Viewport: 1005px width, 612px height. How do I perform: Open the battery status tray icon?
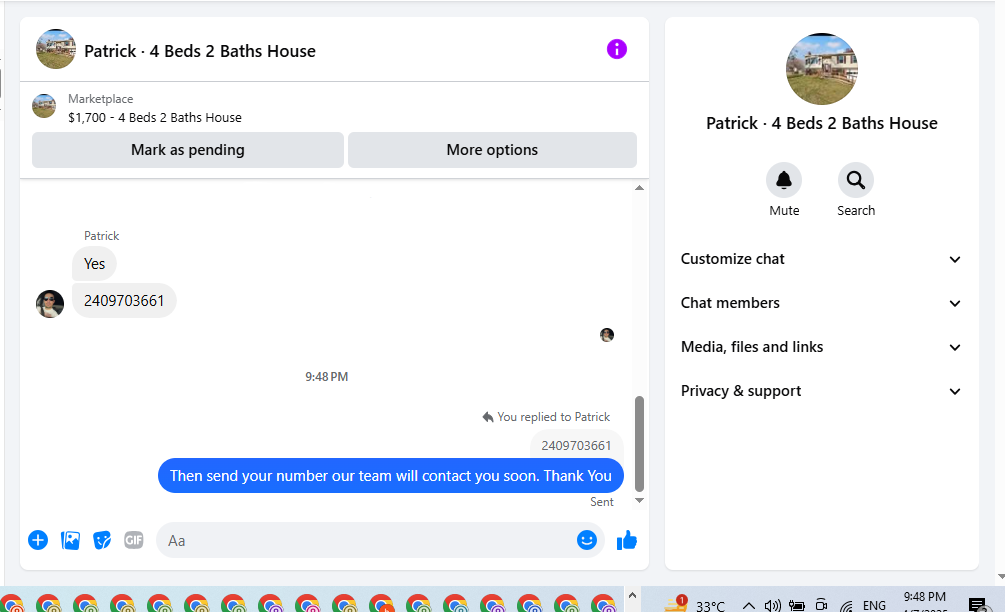point(797,605)
